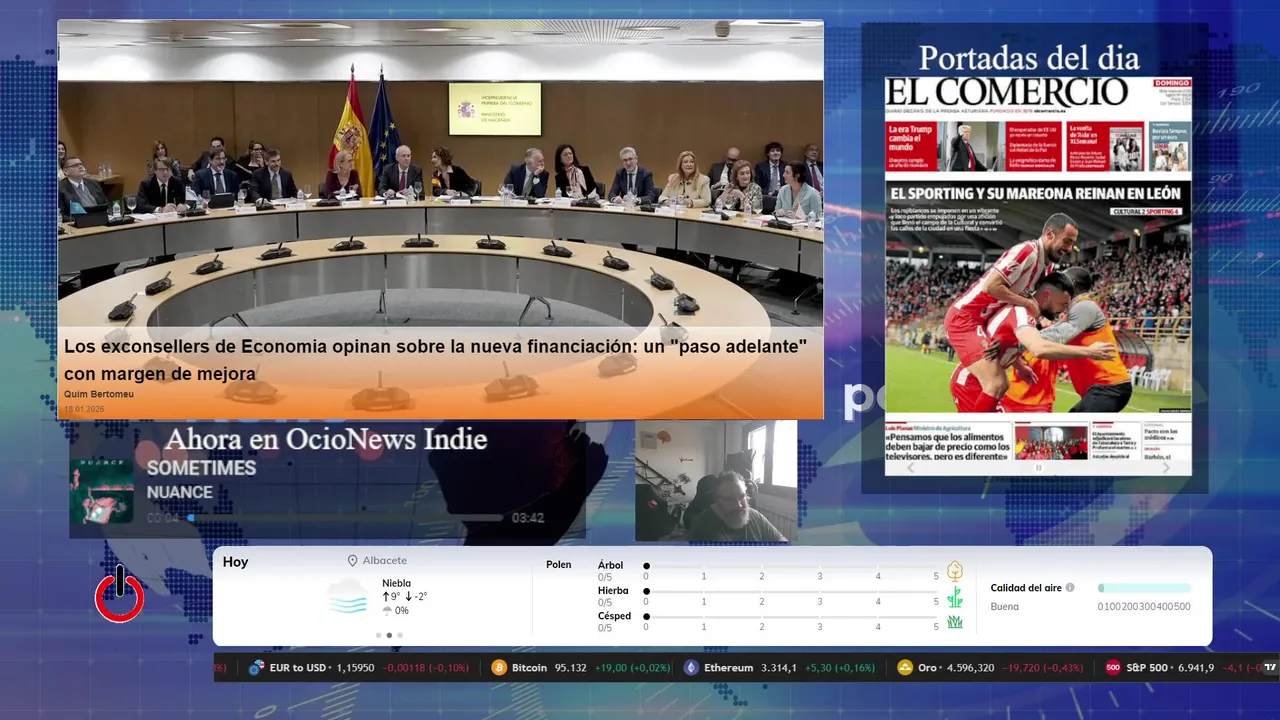Click the air quality index bar
The image size is (1280, 720).
coord(1144,588)
